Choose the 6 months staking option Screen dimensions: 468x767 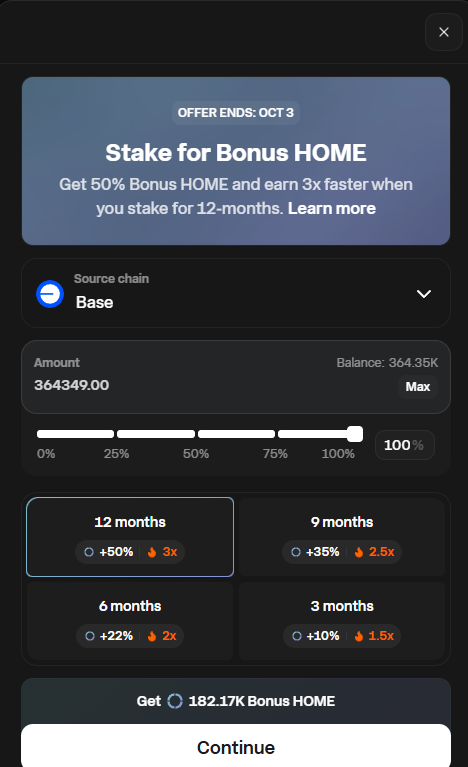tap(130, 621)
